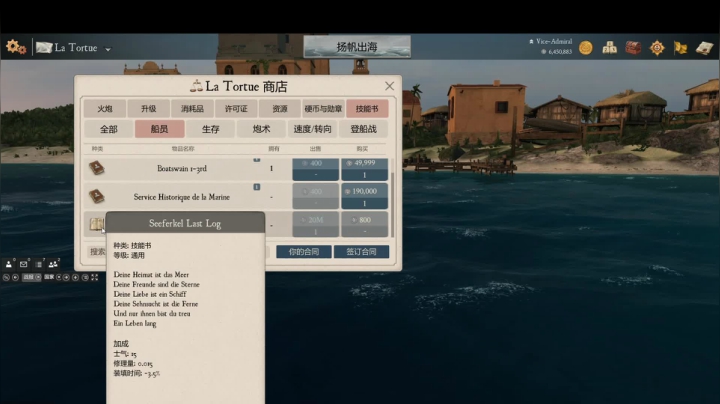Select Service Historique de la Marine item name

click(x=182, y=197)
